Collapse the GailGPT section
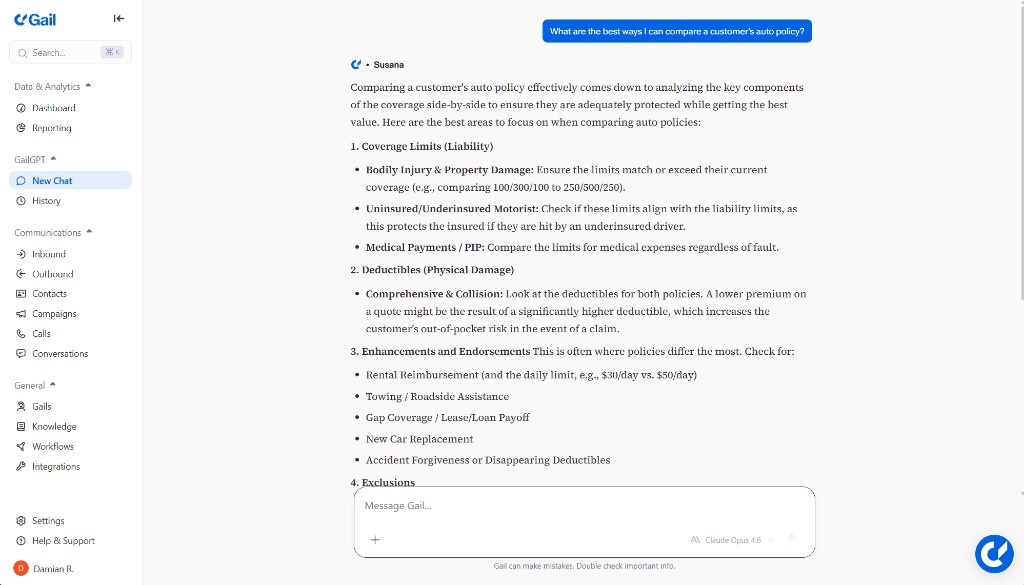This screenshot has height=585, width=1024. pos(53,159)
